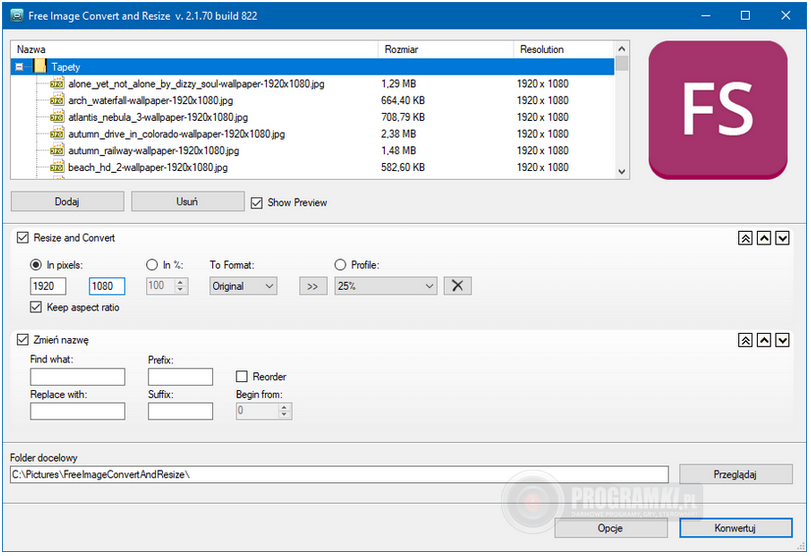Screen dimensions: 811x556
Task: Click the Konwertuj button to start conversion
Action: click(735, 528)
